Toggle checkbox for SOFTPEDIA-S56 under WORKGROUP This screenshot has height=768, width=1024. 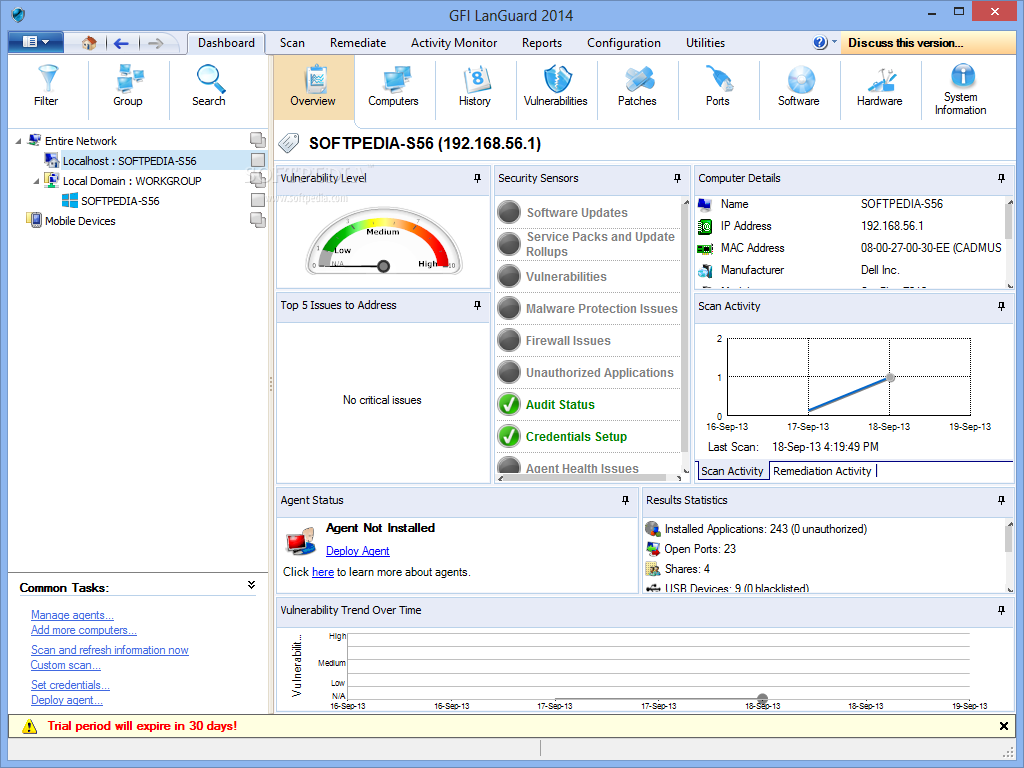[x=258, y=200]
